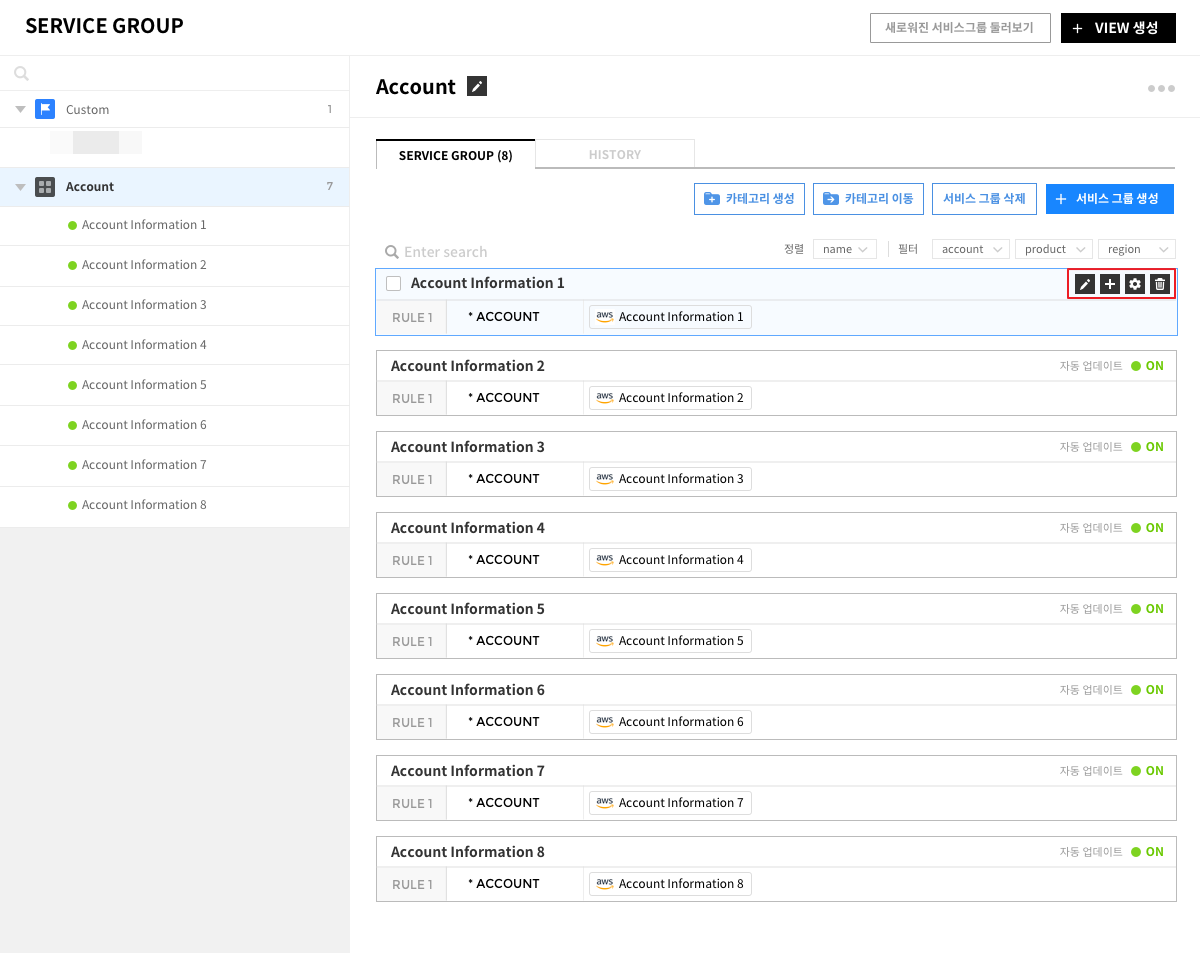
Task: Click trash icon to delete Account Information 1
Action: tap(1159, 284)
